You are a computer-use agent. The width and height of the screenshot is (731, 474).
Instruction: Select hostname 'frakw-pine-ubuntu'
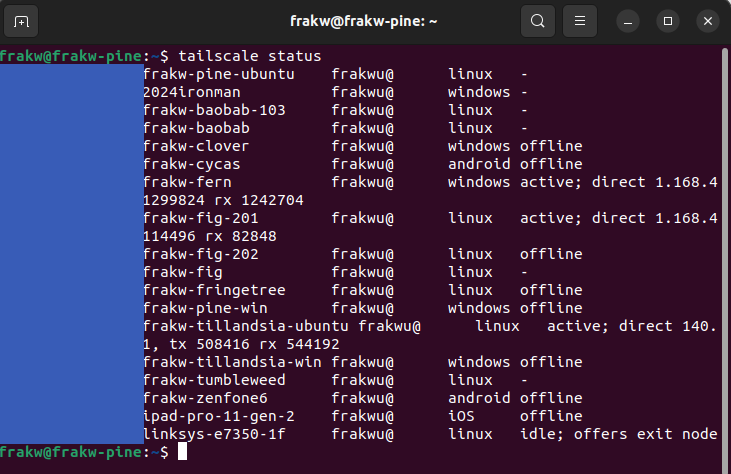[x=219, y=74]
